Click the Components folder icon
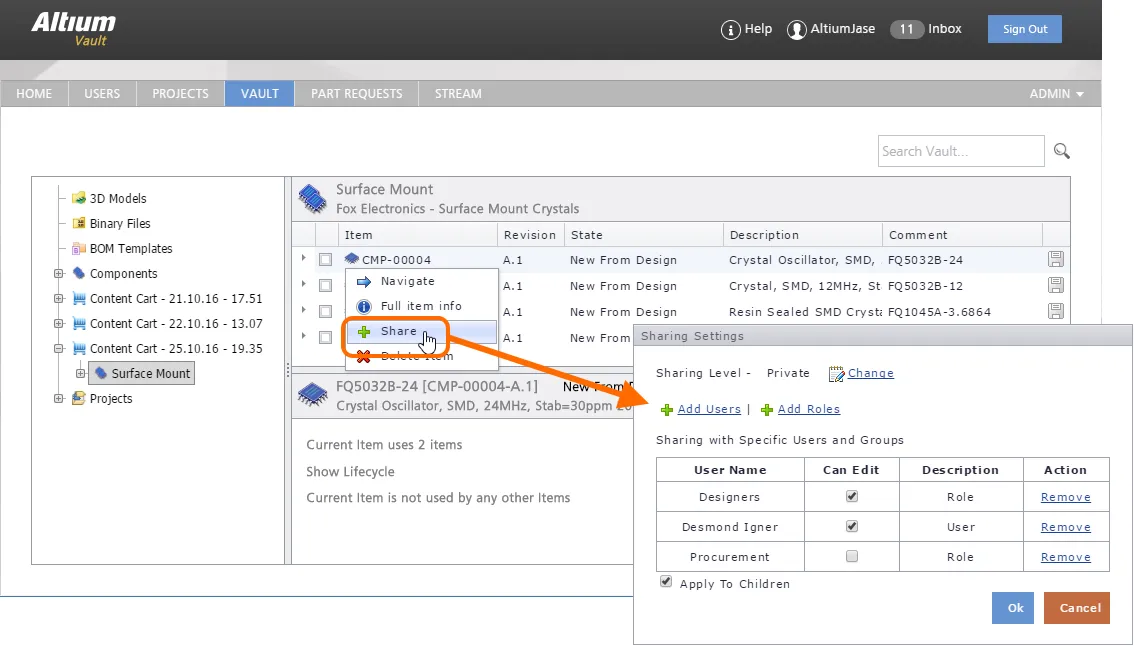The height and width of the screenshot is (646, 1134). point(79,273)
